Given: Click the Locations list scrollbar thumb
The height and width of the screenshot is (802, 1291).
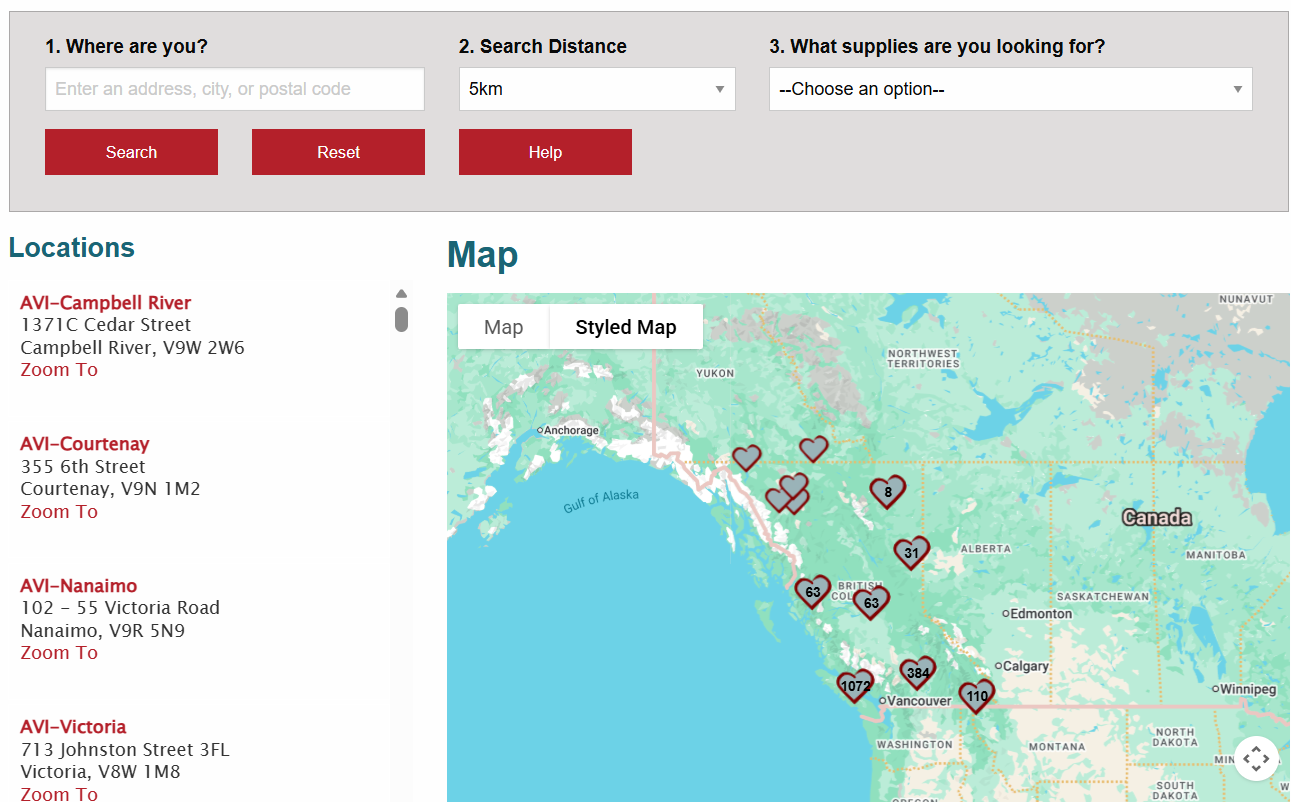Looking at the screenshot, I should pyautogui.click(x=401, y=319).
